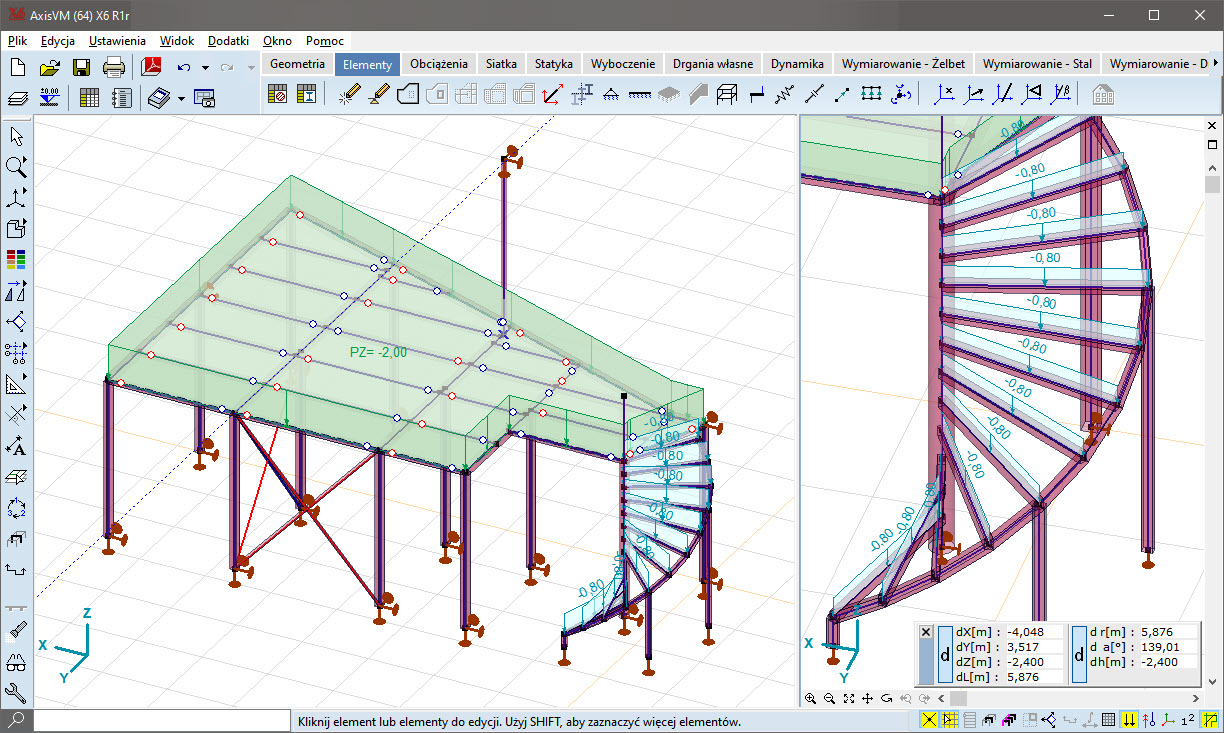Close the coordinate window with the X button
1224x733 pixels.
coord(925,632)
